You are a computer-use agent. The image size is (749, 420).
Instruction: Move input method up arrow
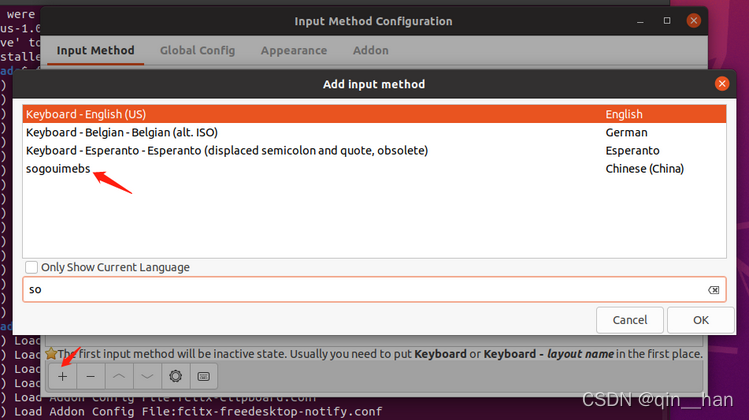pos(119,377)
